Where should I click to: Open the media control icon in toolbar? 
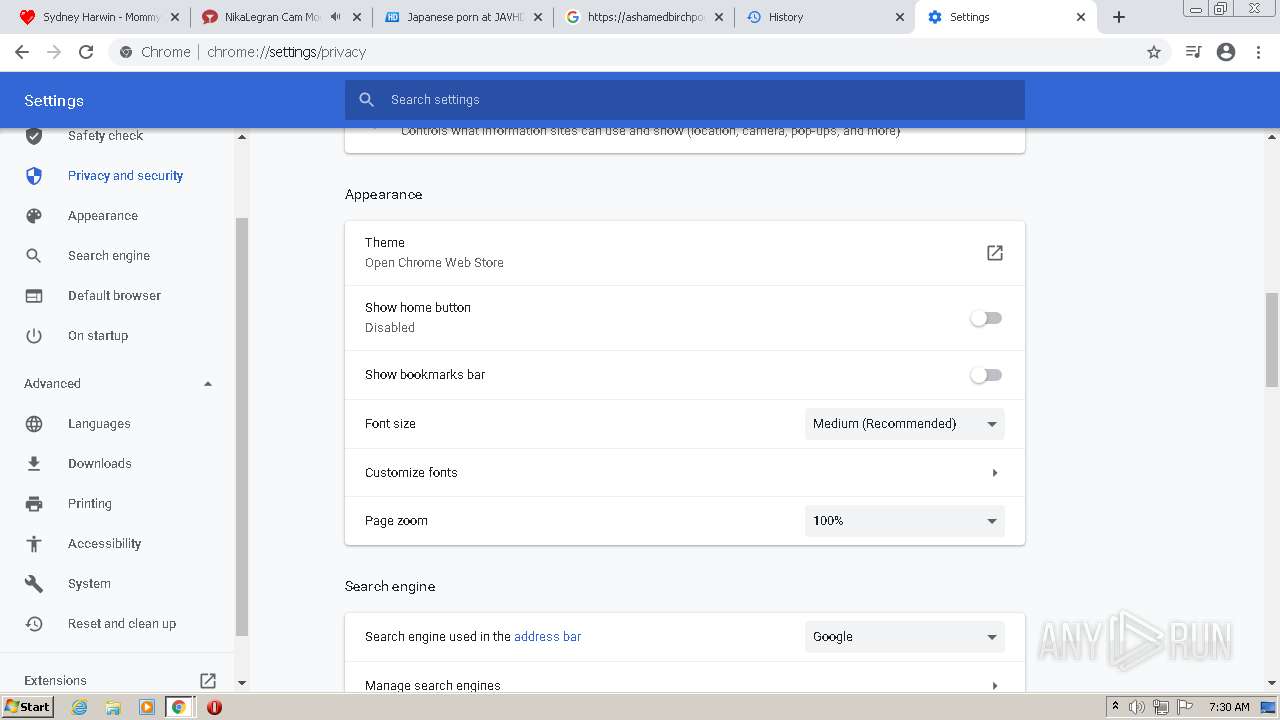(x=1193, y=52)
